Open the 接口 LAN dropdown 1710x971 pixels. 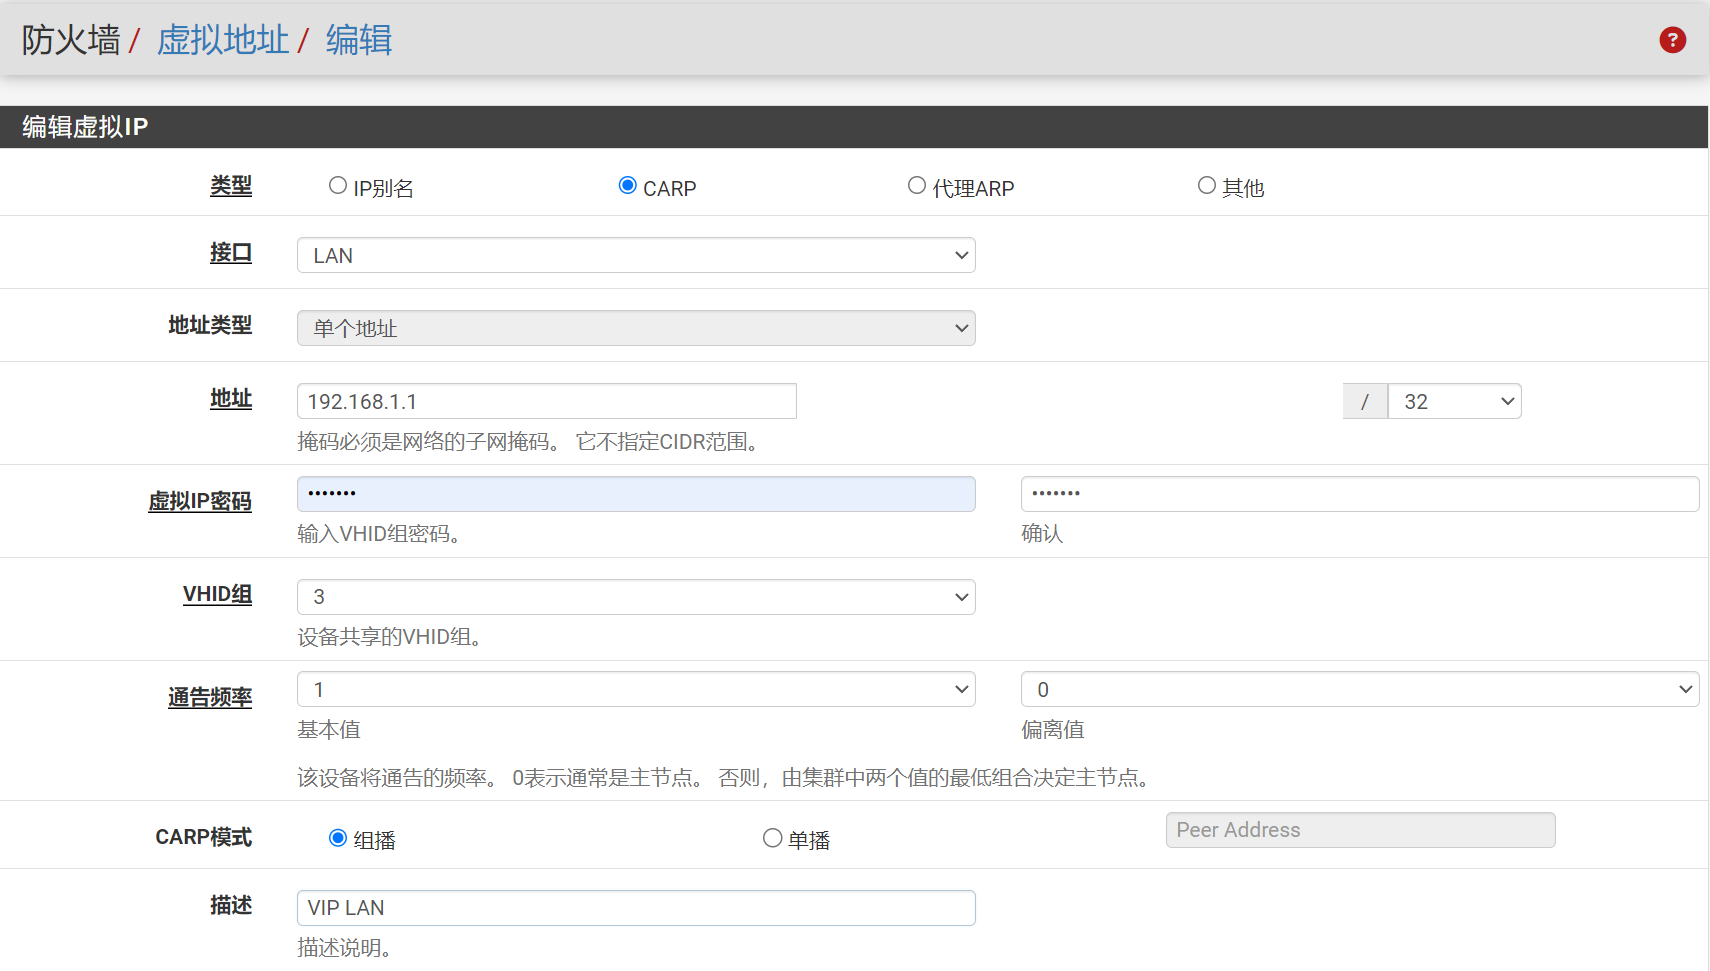(636, 255)
